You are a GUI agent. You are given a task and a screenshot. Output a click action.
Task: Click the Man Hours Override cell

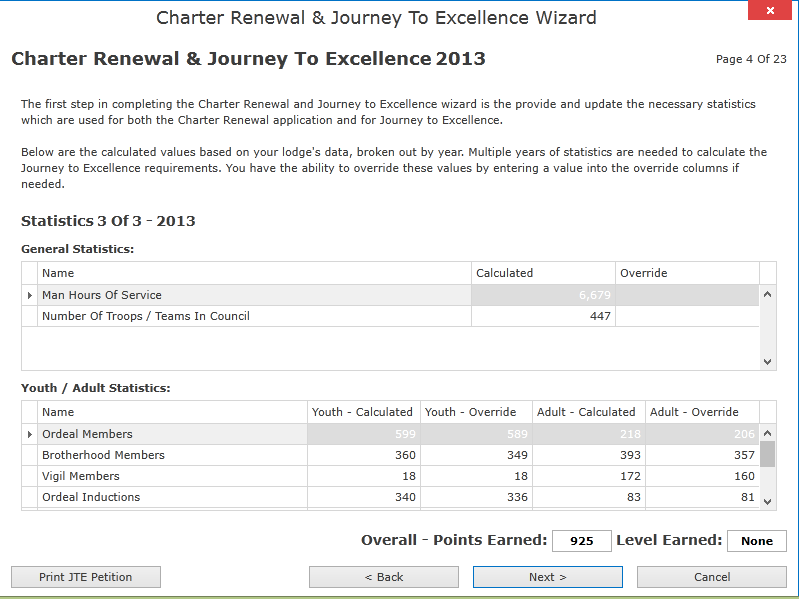tap(687, 295)
